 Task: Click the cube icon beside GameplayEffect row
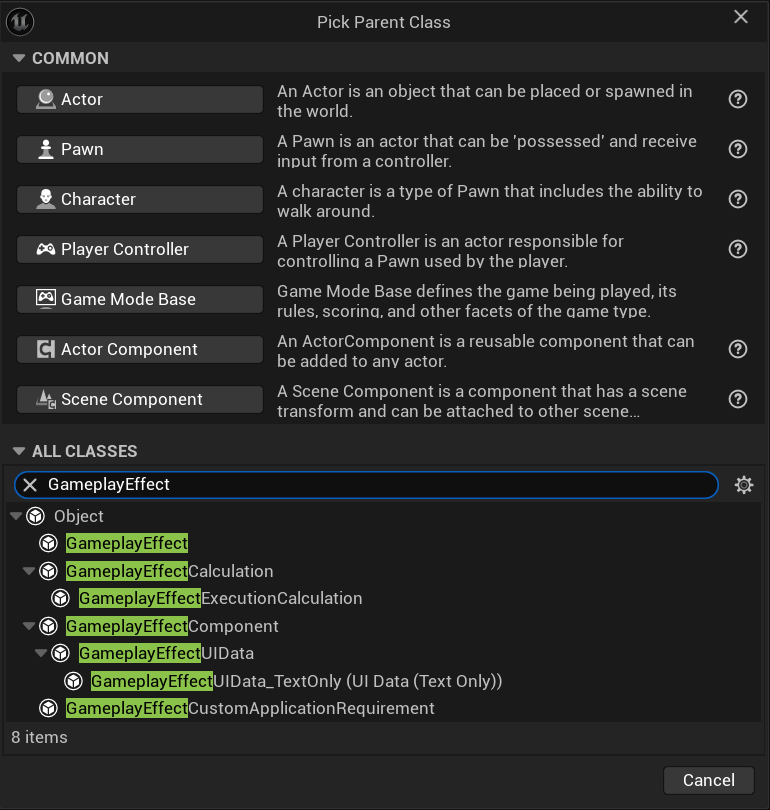[x=49, y=543]
